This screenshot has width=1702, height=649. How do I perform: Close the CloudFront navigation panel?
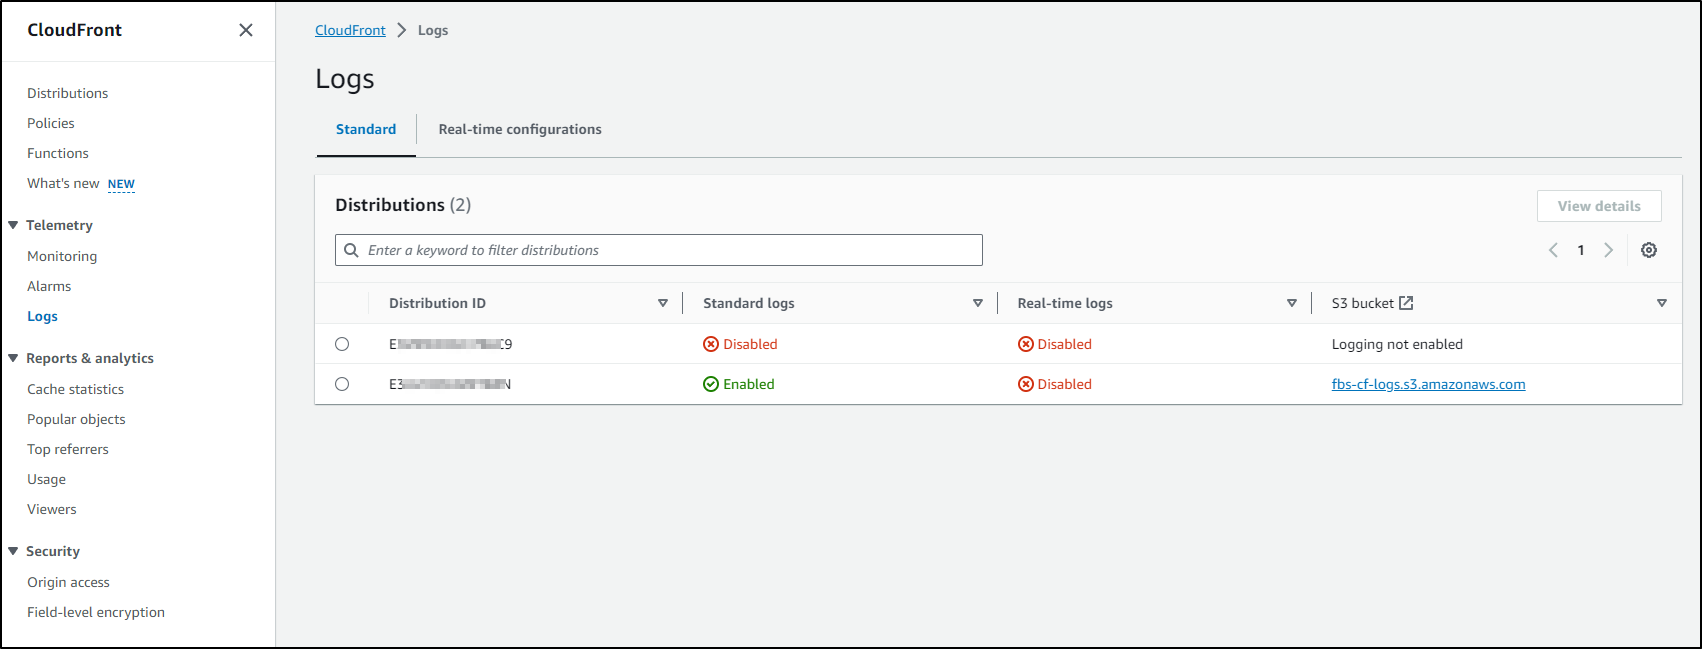pyautogui.click(x=246, y=30)
